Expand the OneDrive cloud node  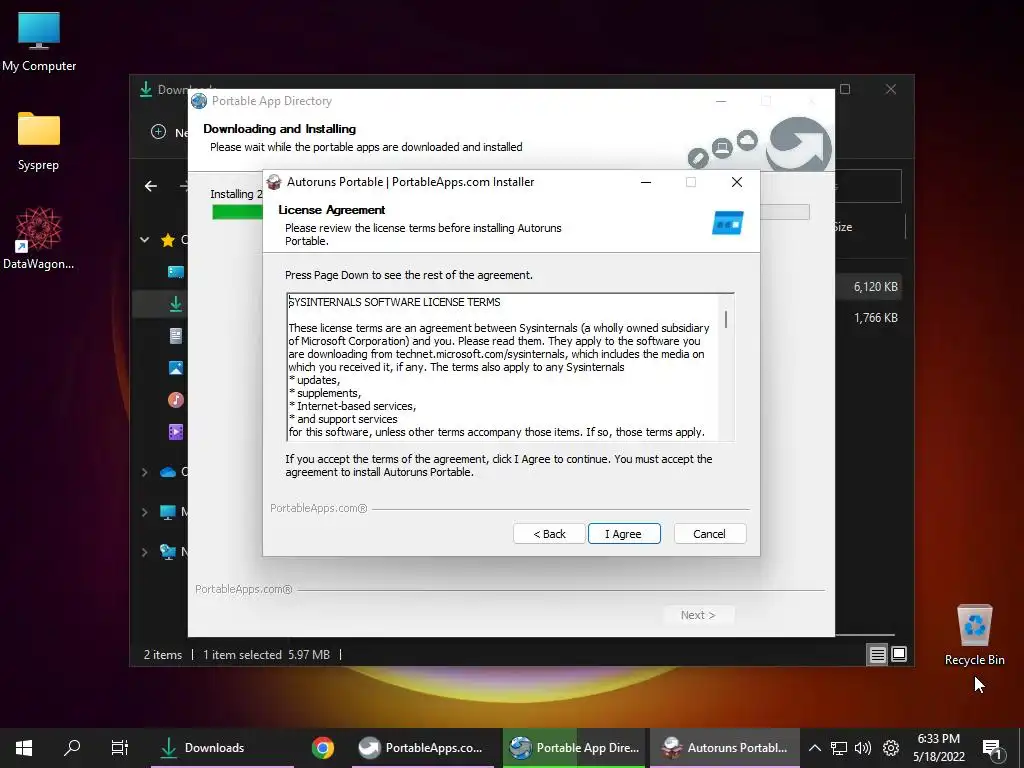click(x=144, y=472)
